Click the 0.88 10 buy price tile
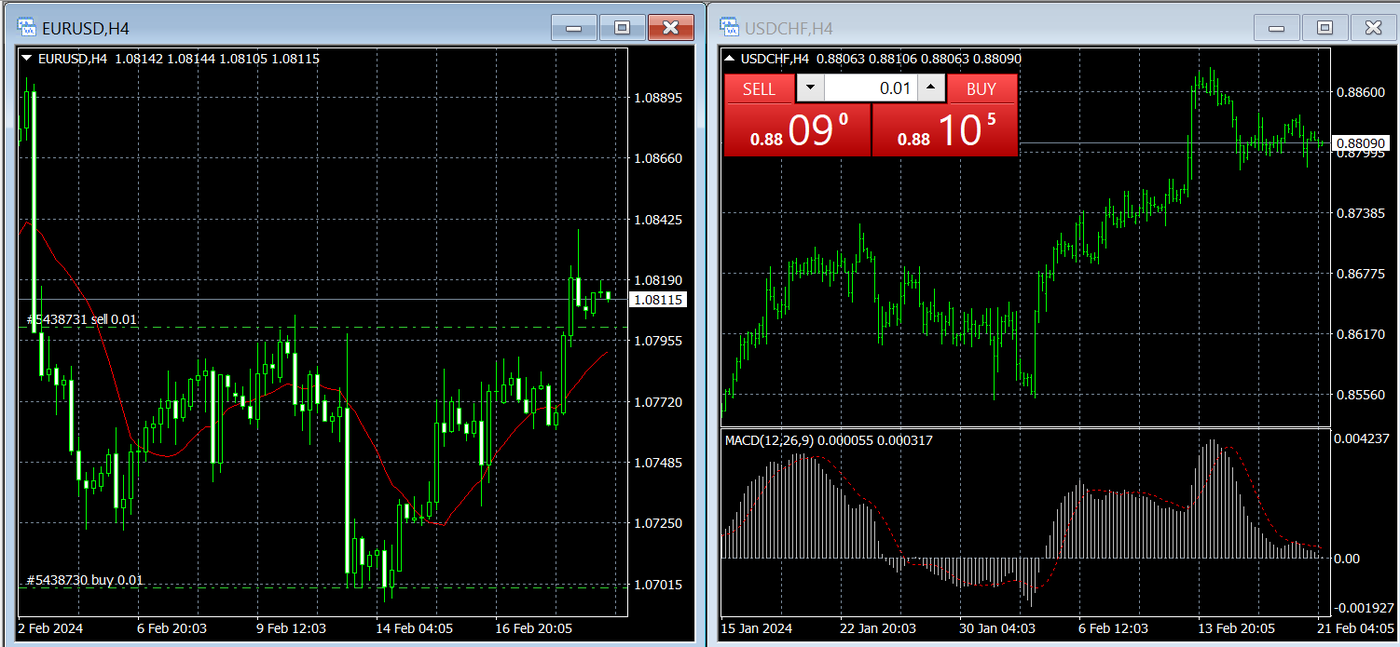Viewport: 1400px width, 647px height. point(945,130)
